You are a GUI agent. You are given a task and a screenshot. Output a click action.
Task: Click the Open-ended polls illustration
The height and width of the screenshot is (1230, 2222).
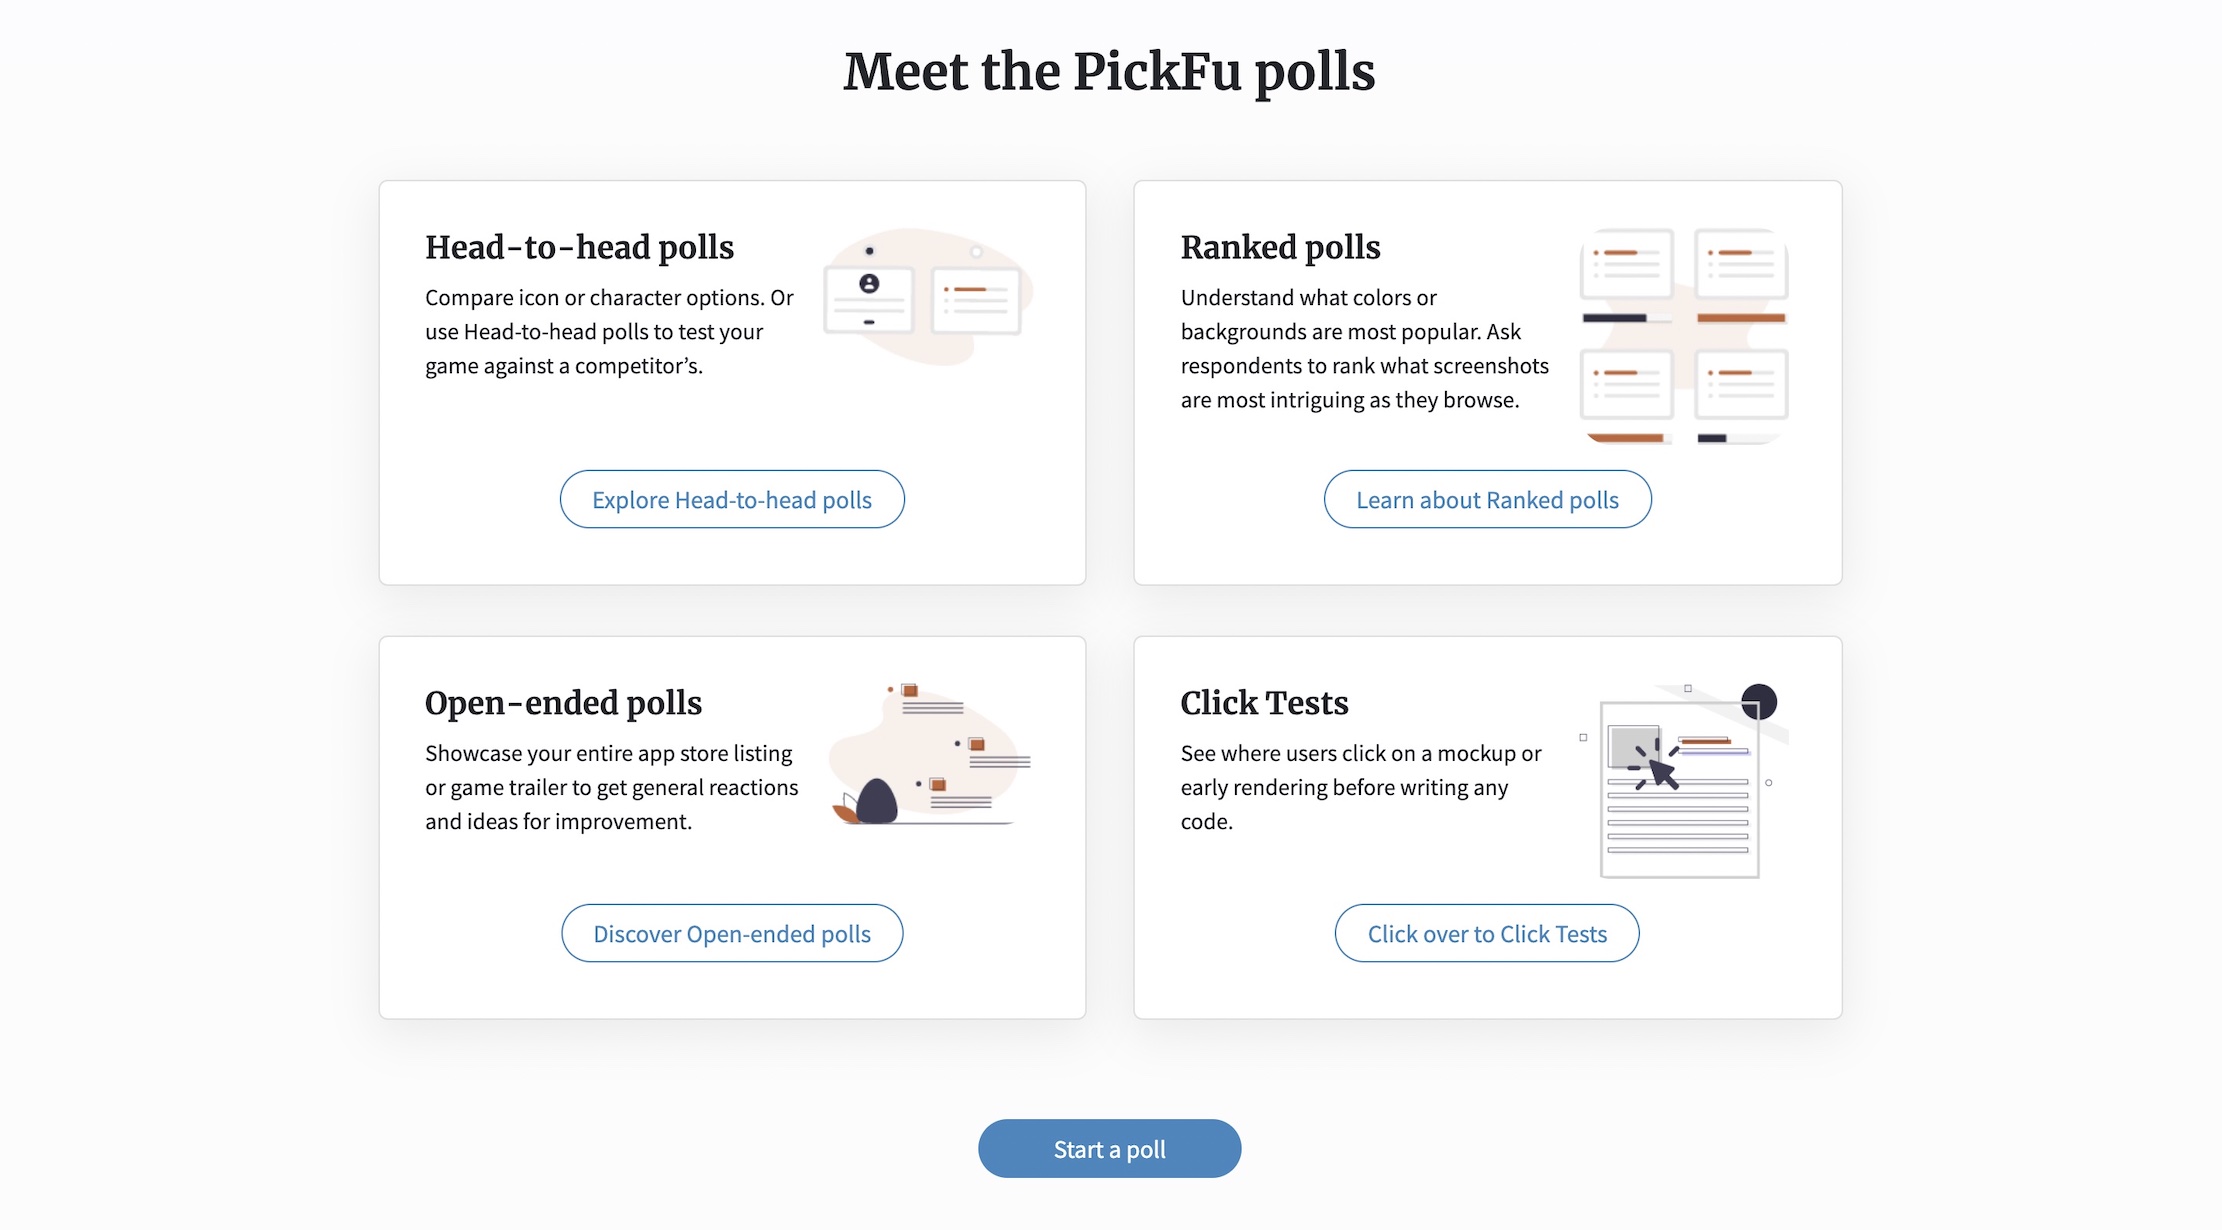click(930, 754)
